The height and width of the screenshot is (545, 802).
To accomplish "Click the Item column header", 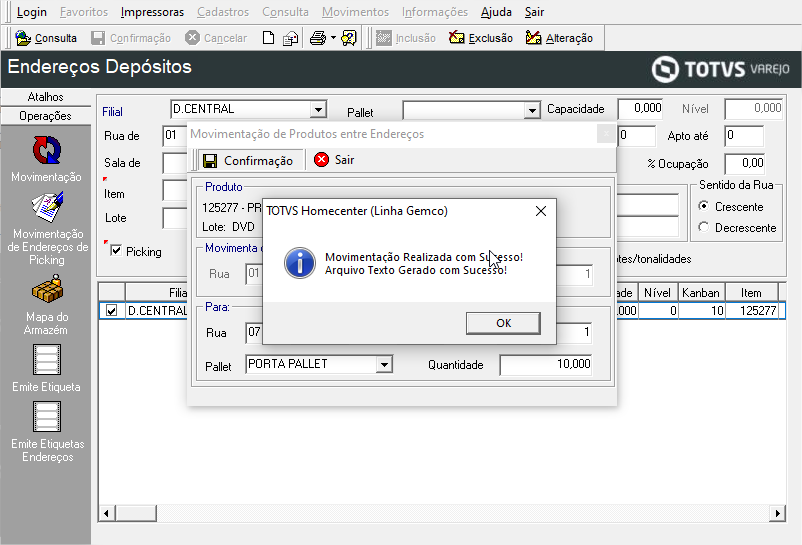I will point(751,293).
